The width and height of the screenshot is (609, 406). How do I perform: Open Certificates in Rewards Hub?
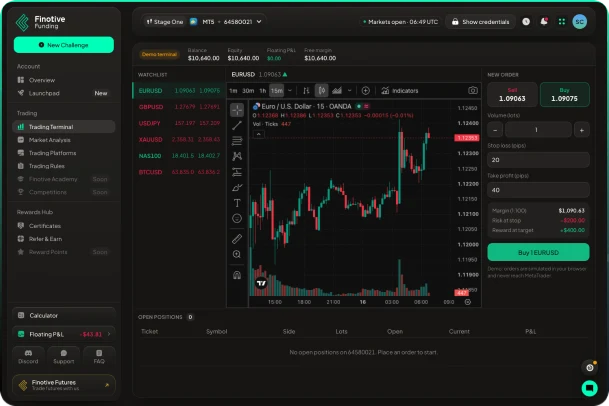click(64, 226)
